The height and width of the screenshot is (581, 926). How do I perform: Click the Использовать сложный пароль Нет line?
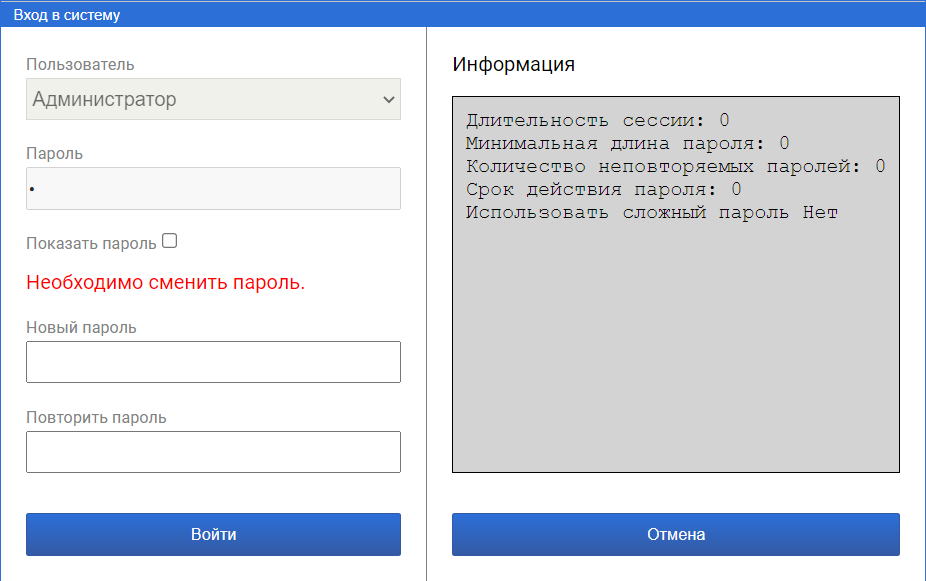[x=651, y=213]
